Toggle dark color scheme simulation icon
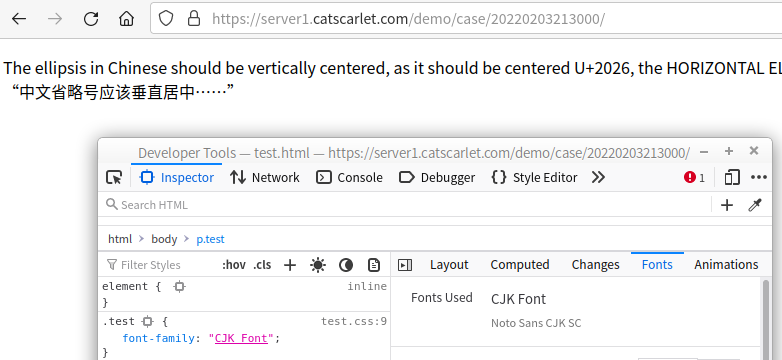 pyautogui.click(x=346, y=265)
